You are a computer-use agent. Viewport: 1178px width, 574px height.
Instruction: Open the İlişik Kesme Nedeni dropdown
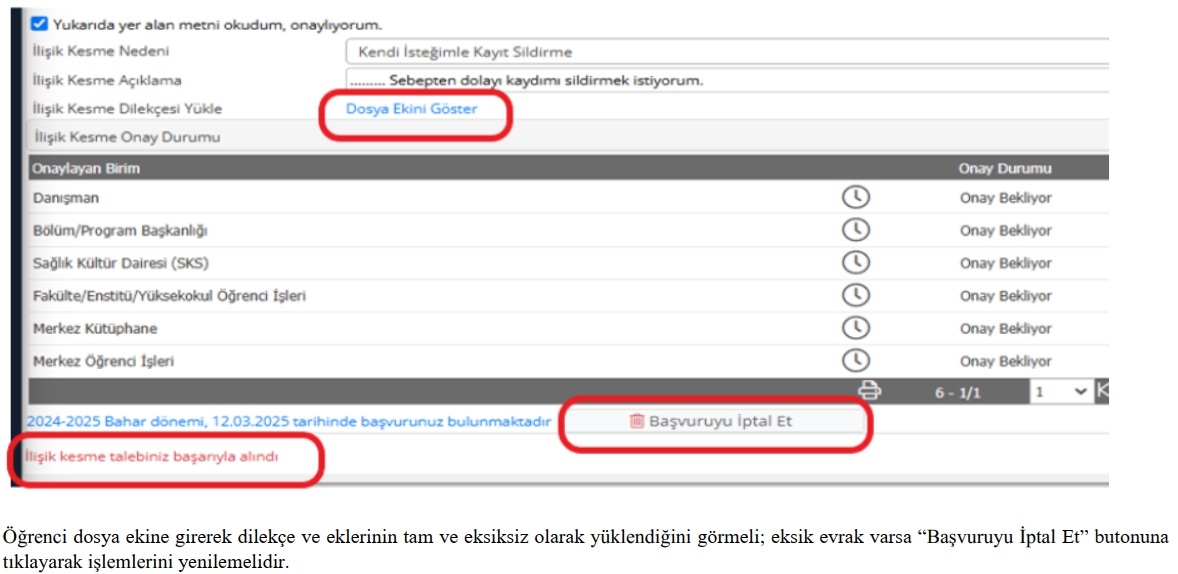(727, 52)
